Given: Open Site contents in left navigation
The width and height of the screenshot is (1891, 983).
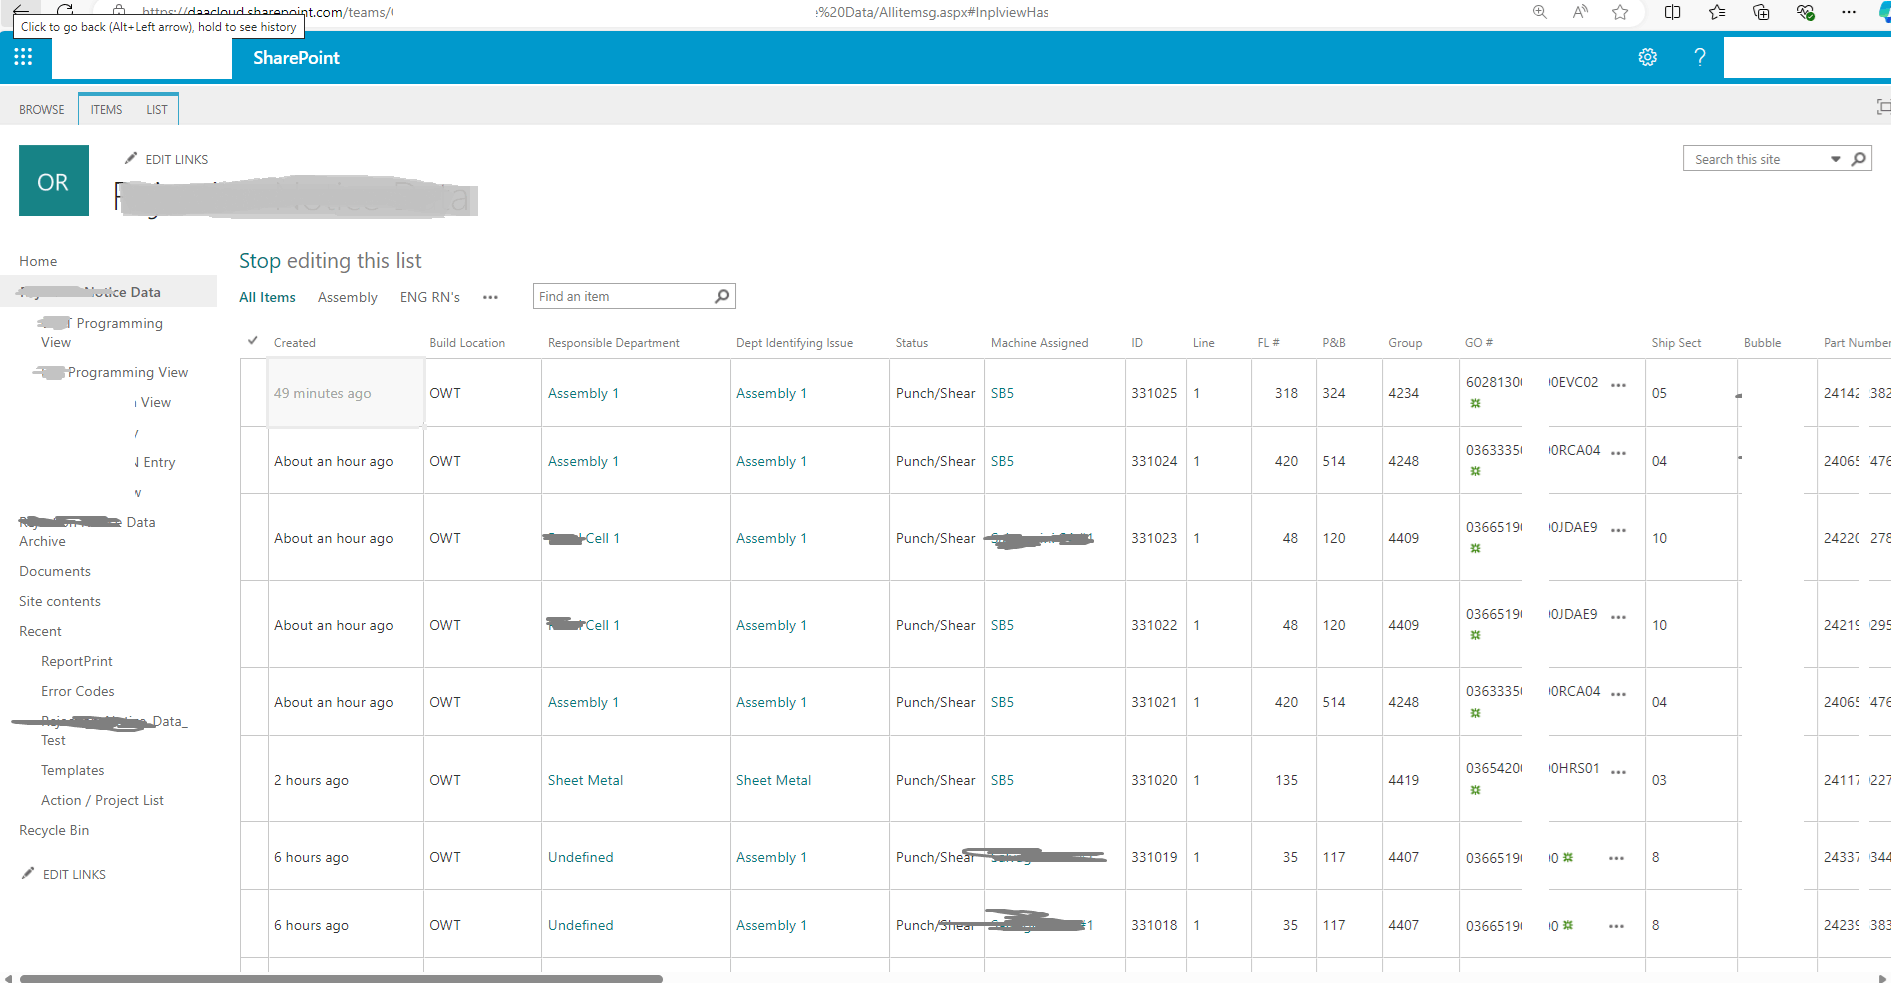Looking at the screenshot, I should click(x=60, y=601).
